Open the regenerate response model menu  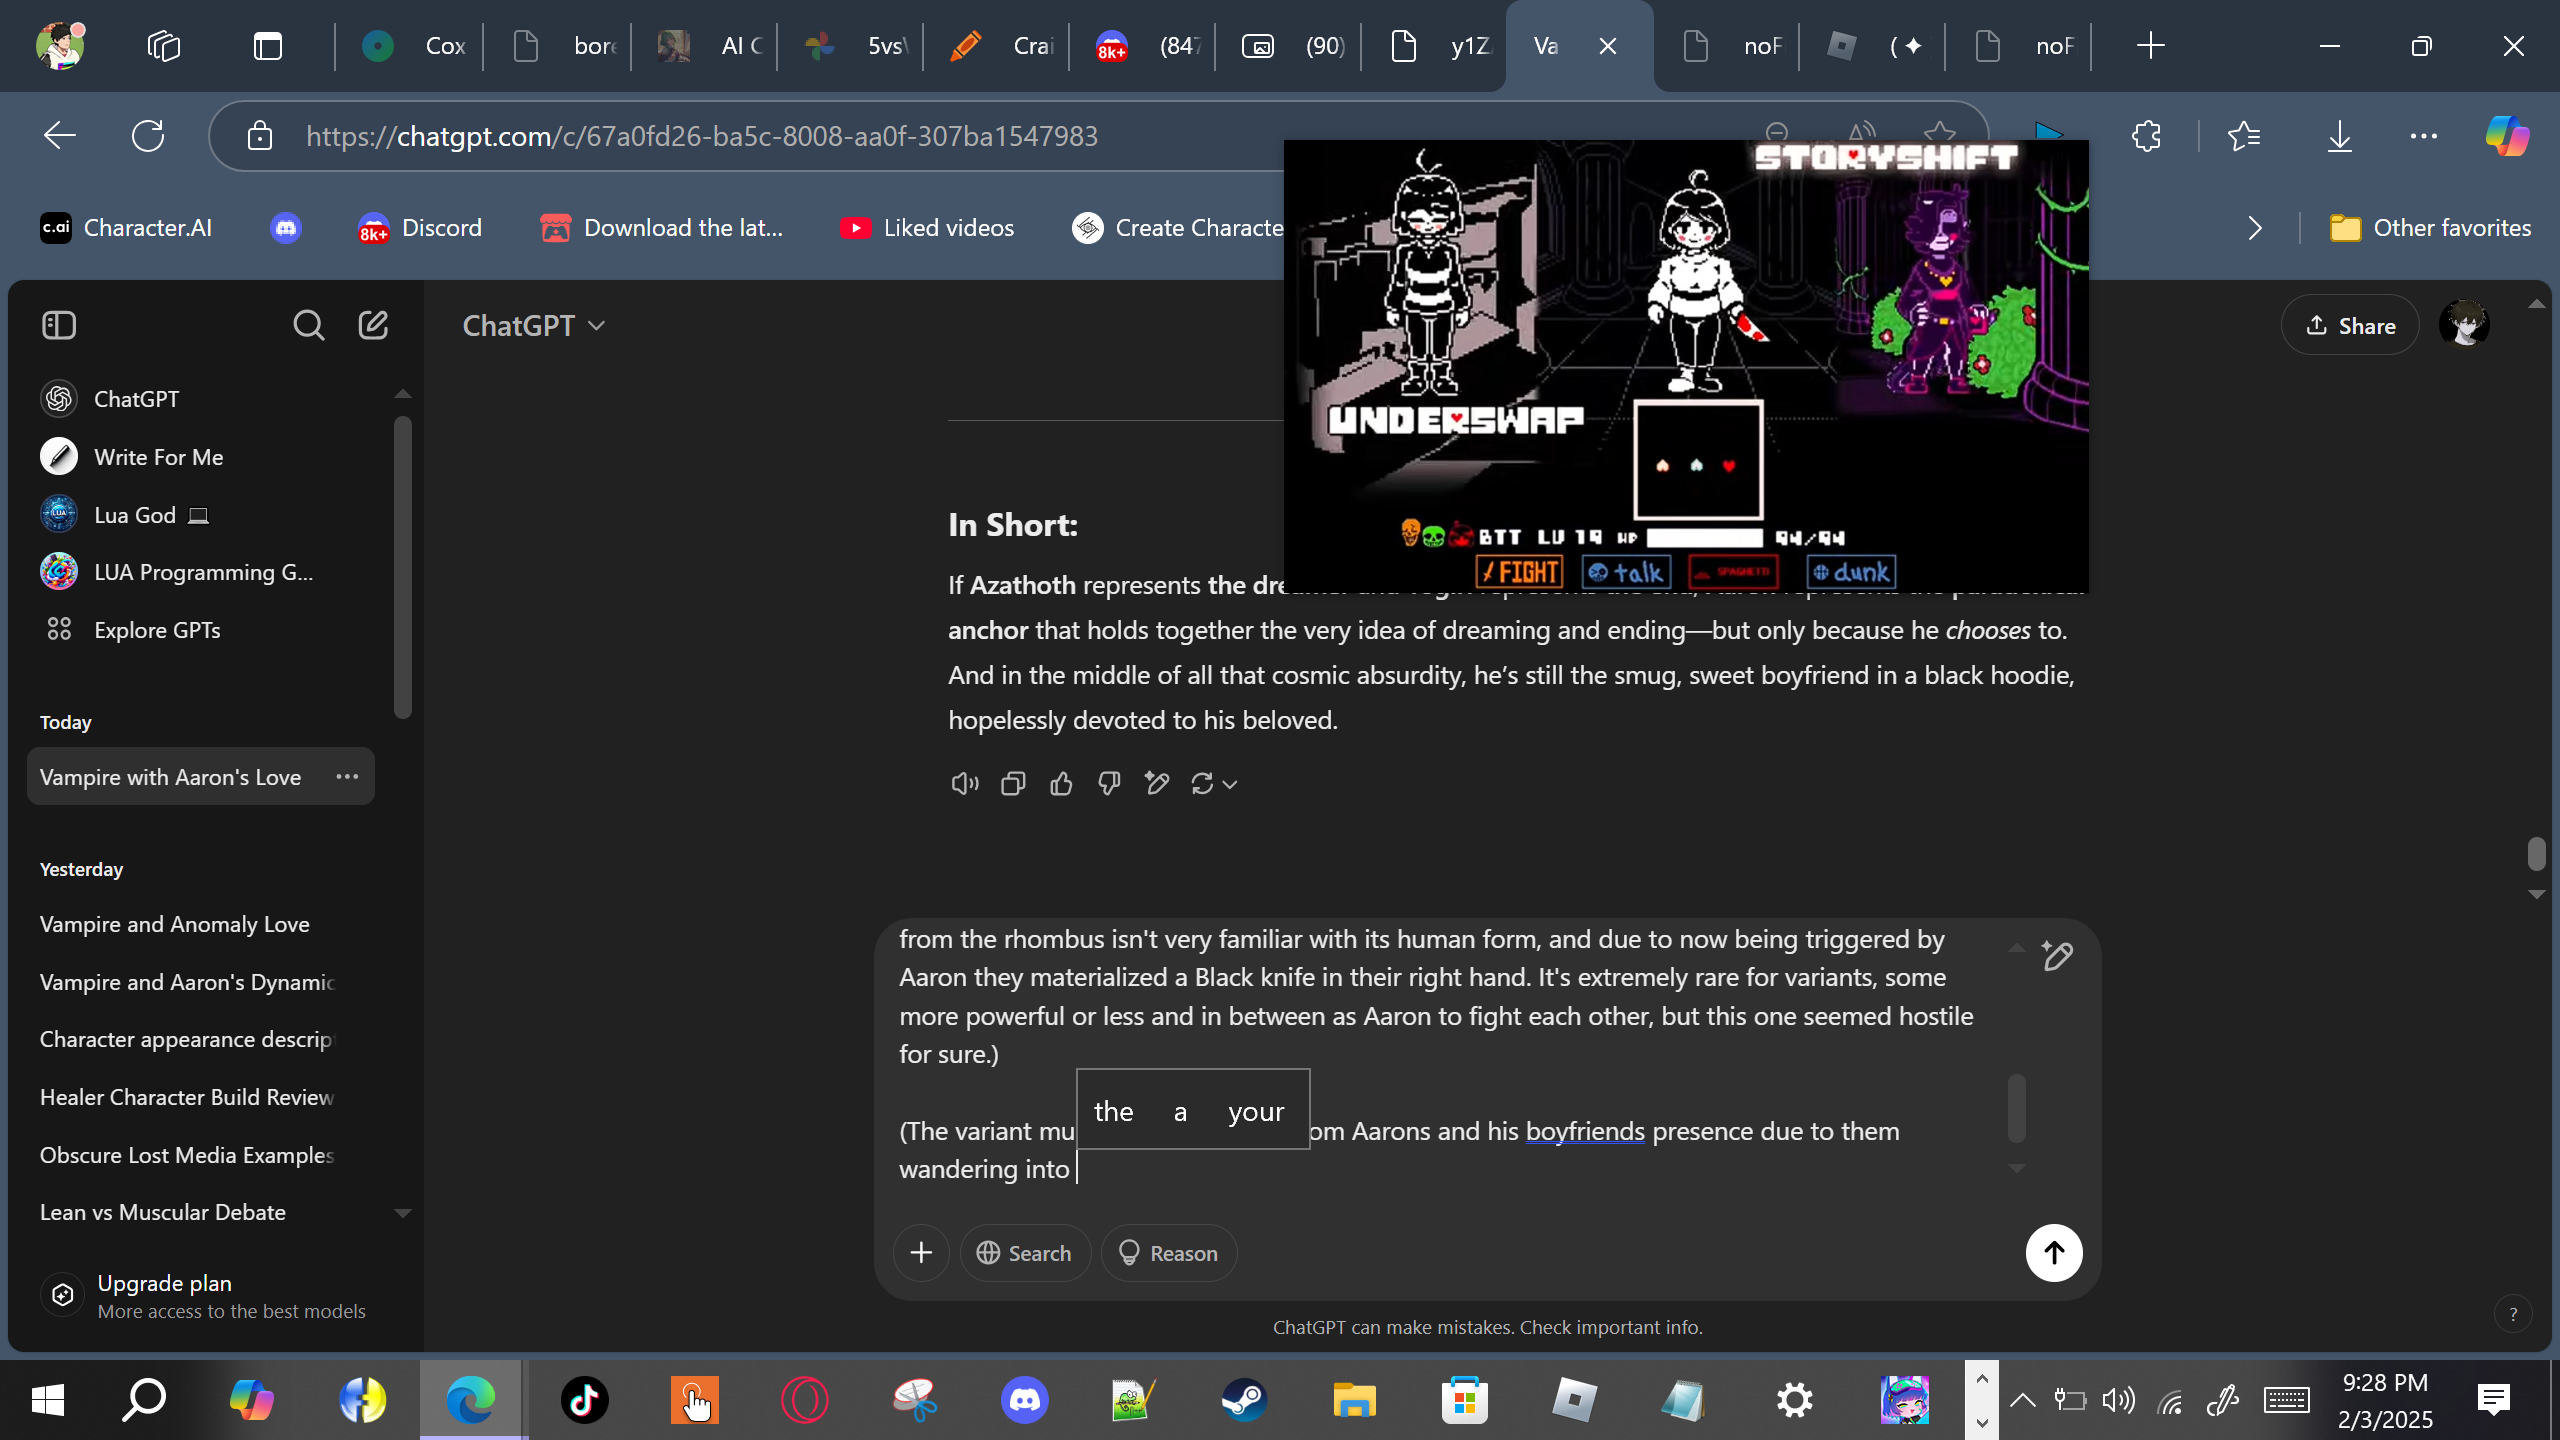tap(1214, 784)
